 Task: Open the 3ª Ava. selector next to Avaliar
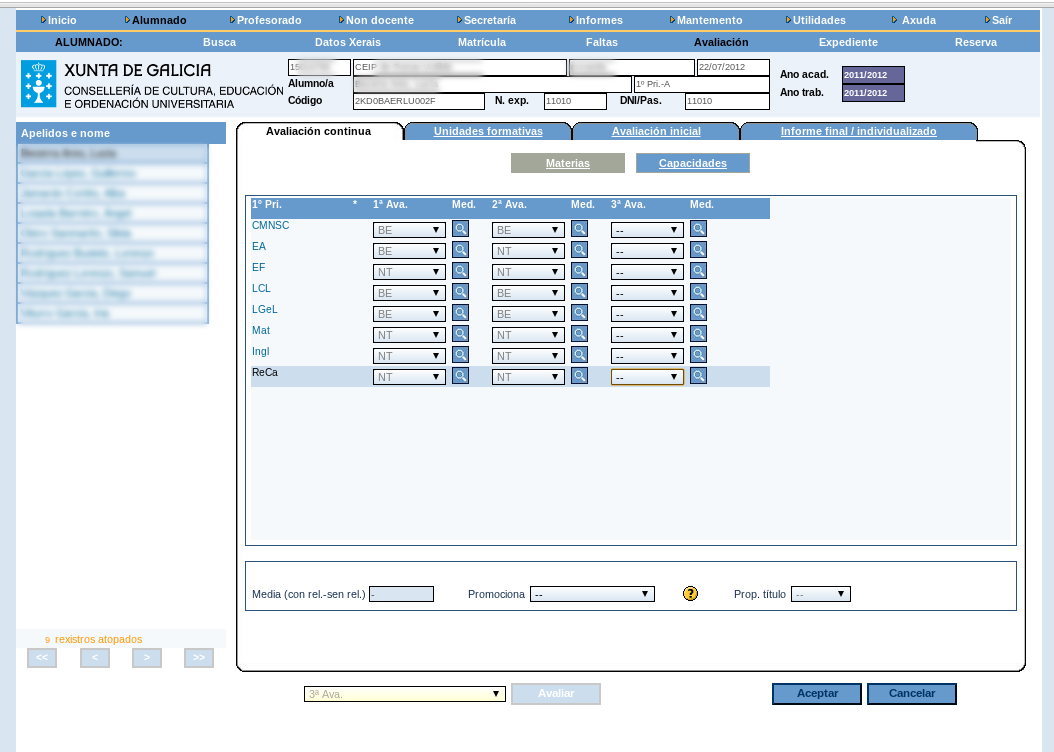point(404,694)
